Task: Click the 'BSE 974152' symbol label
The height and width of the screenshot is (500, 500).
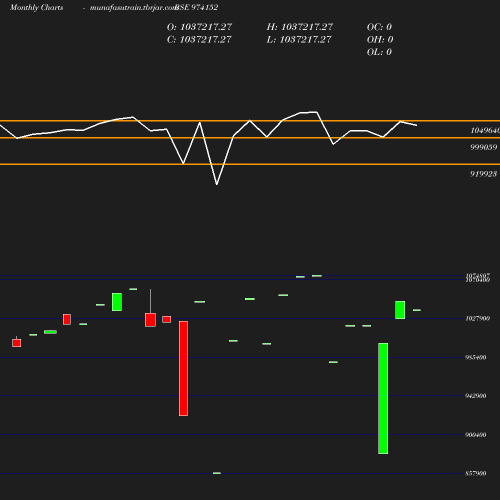Action: 196,8
